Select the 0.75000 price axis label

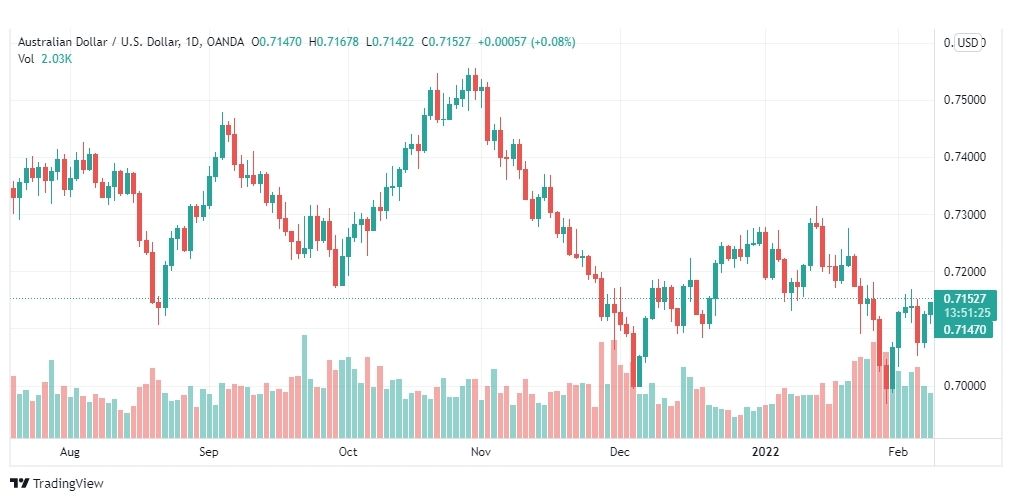point(964,100)
